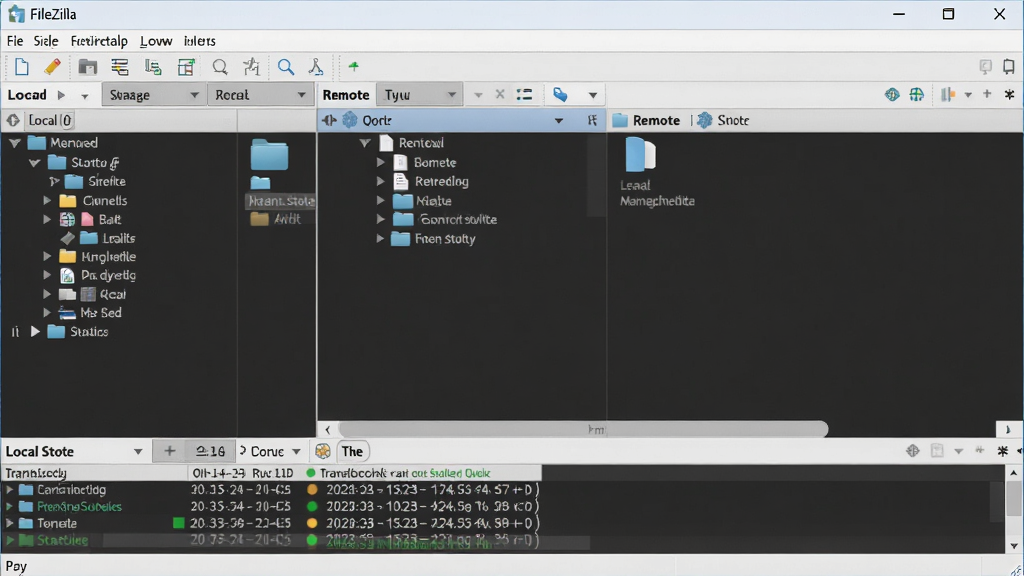Expand the Statics folder
1024x576 pixels.
pyautogui.click(x=35, y=332)
